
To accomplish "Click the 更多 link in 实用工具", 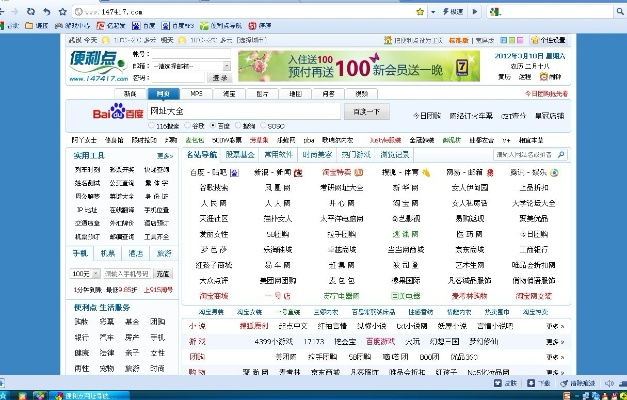I will click(164, 155).
